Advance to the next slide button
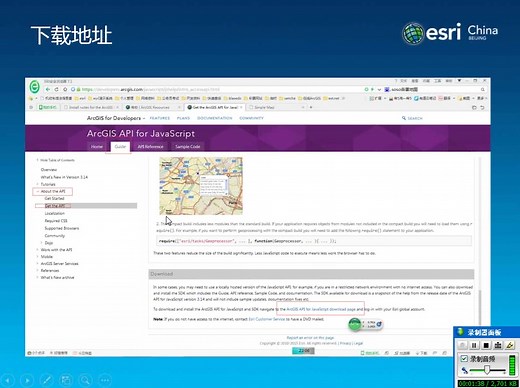The width and height of the screenshot is (520, 388). (x=27, y=380)
